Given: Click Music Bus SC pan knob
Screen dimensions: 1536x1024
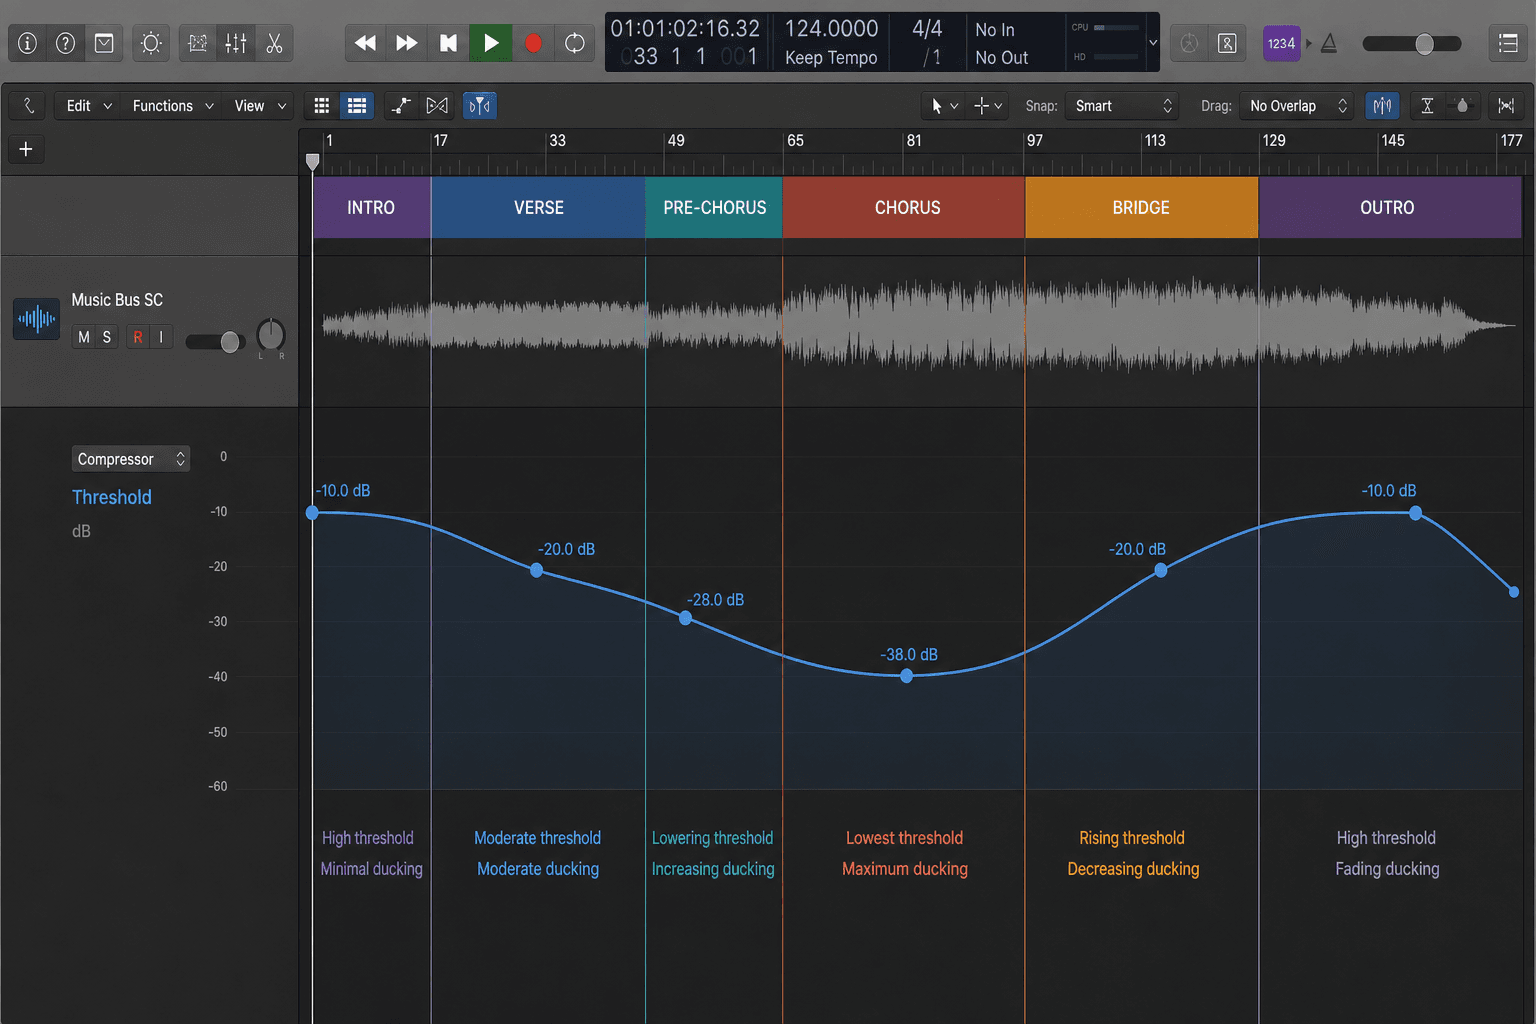Looking at the screenshot, I should pyautogui.click(x=271, y=335).
